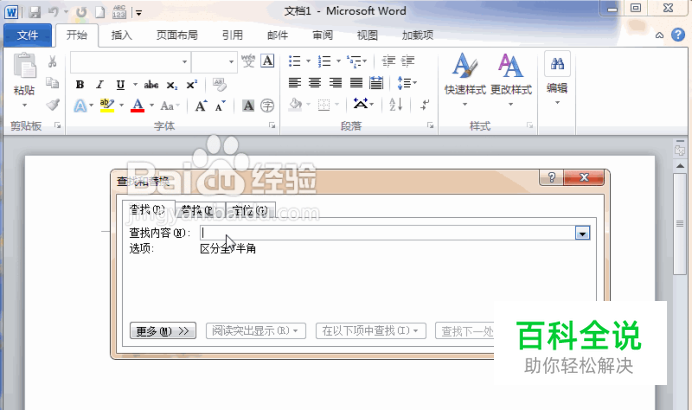Open the Word Help question icon
Viewport: 692px width, 410px height.
(x=678, y=35)
